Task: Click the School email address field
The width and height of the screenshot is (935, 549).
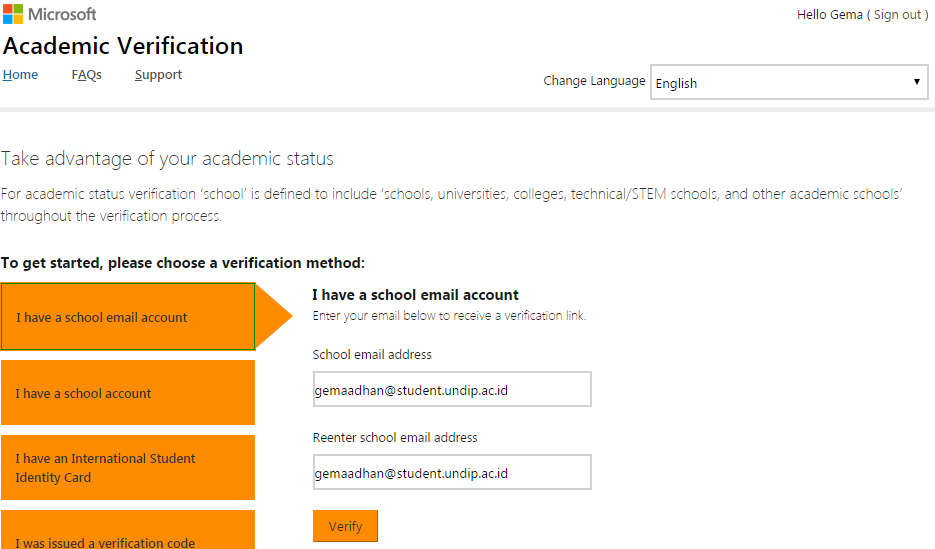Action: [452, 389]
